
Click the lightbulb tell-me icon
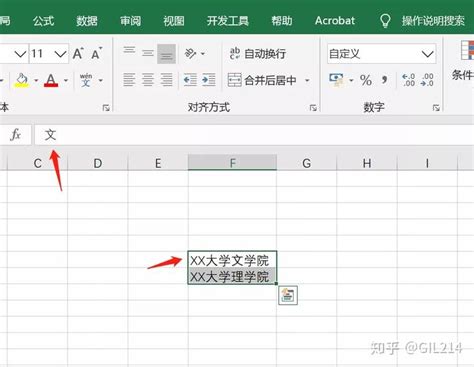pyautogui.click(x=385, y=21)
